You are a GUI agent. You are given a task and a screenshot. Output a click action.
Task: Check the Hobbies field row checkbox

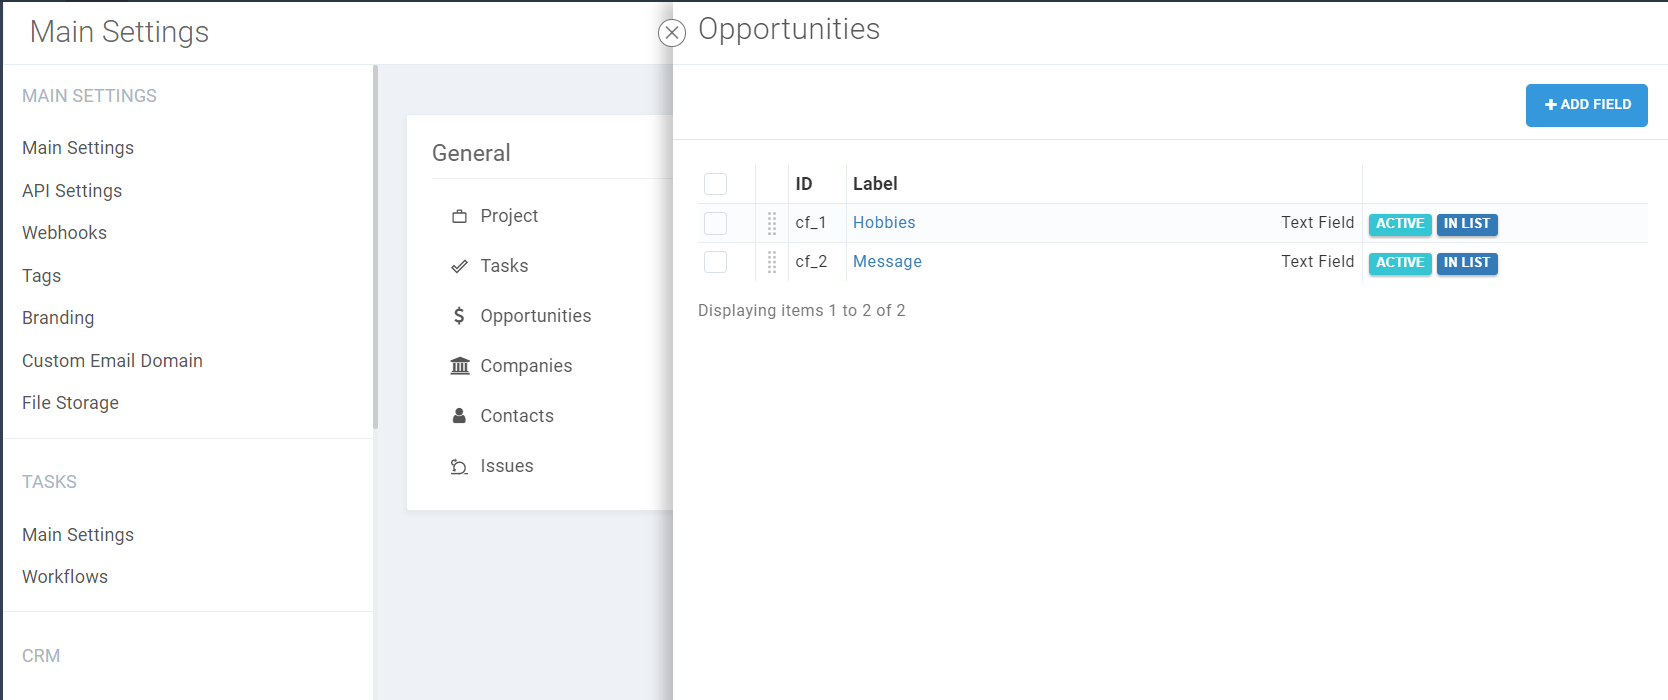point(715,223)
